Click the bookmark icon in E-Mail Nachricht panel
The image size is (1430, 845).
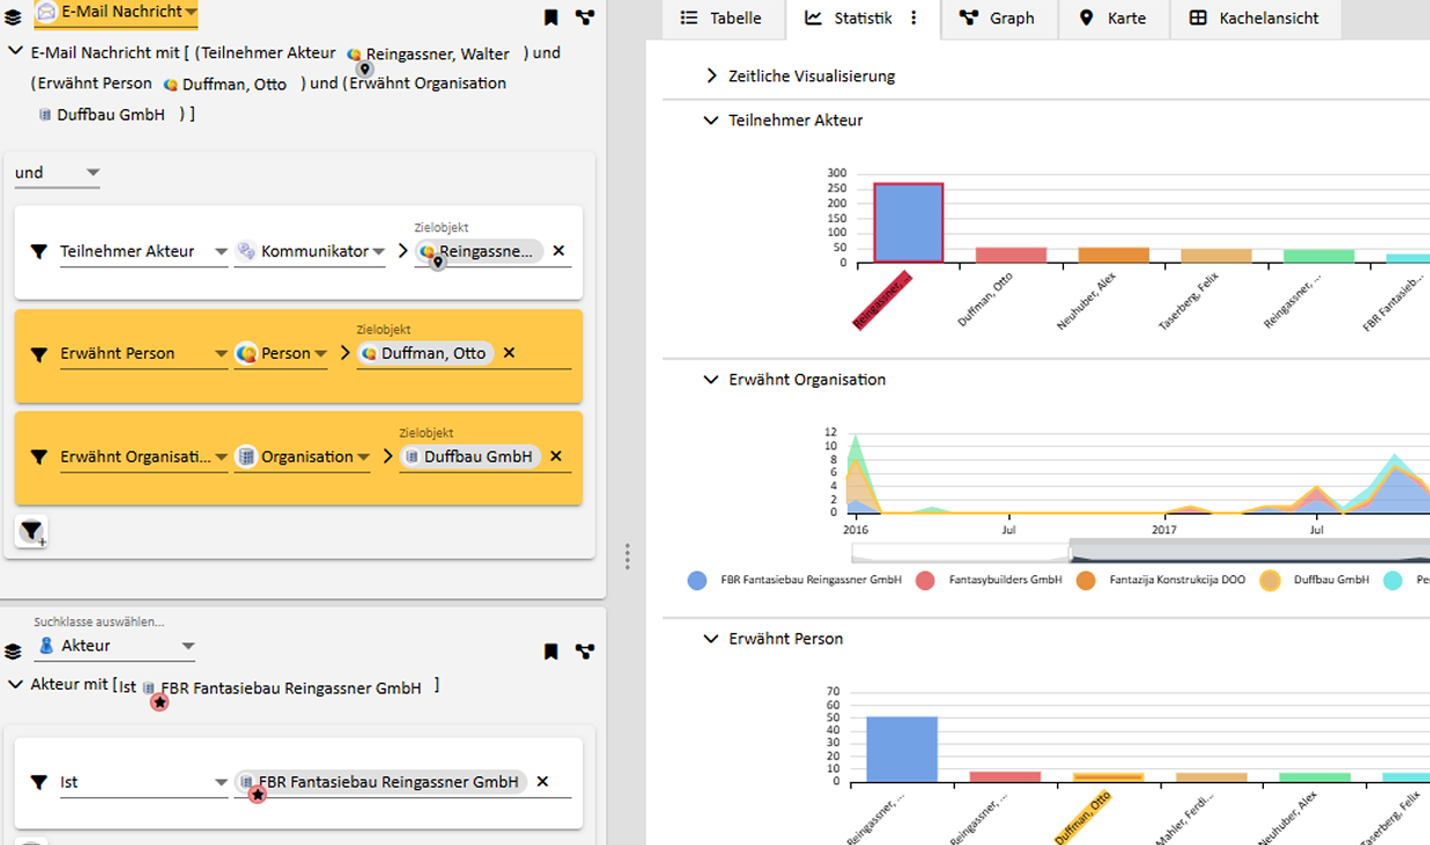551,17
